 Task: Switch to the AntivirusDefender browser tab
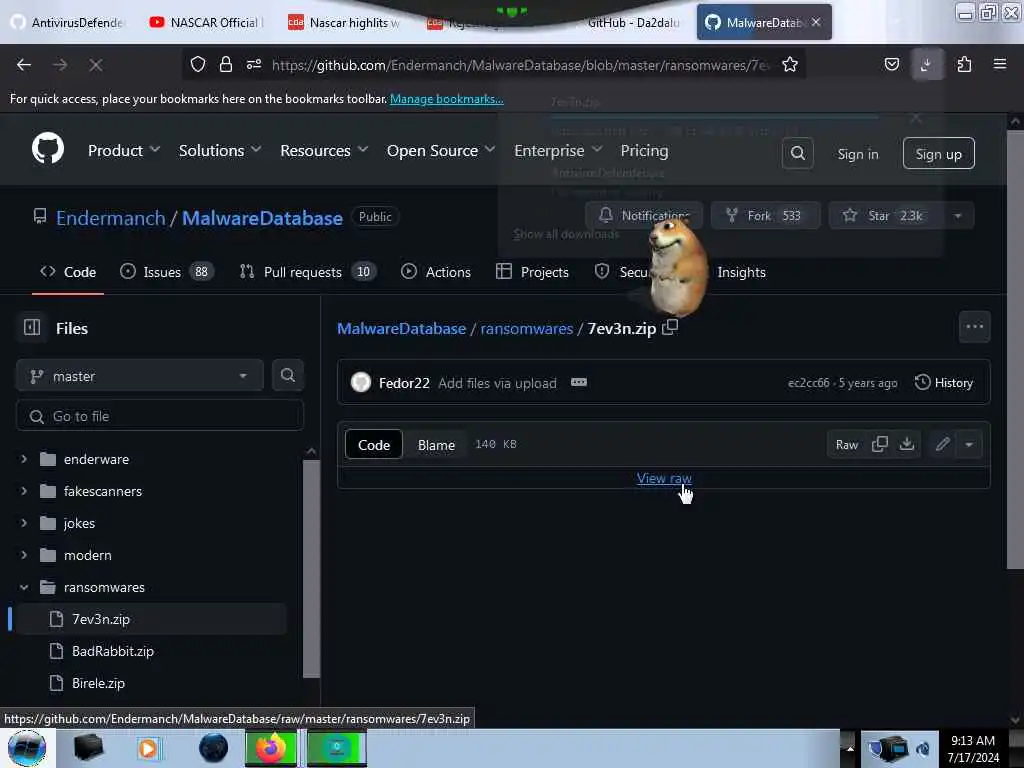(69, 22)
